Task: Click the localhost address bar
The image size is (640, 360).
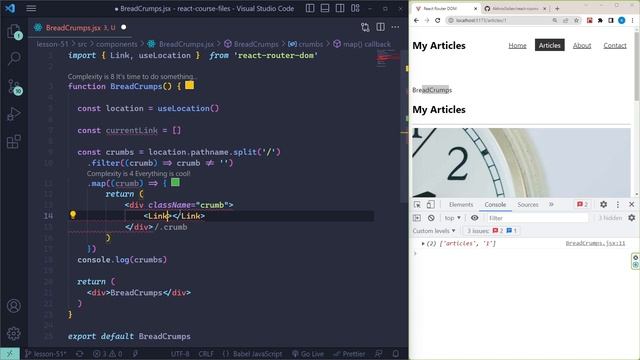Action: 500,20
